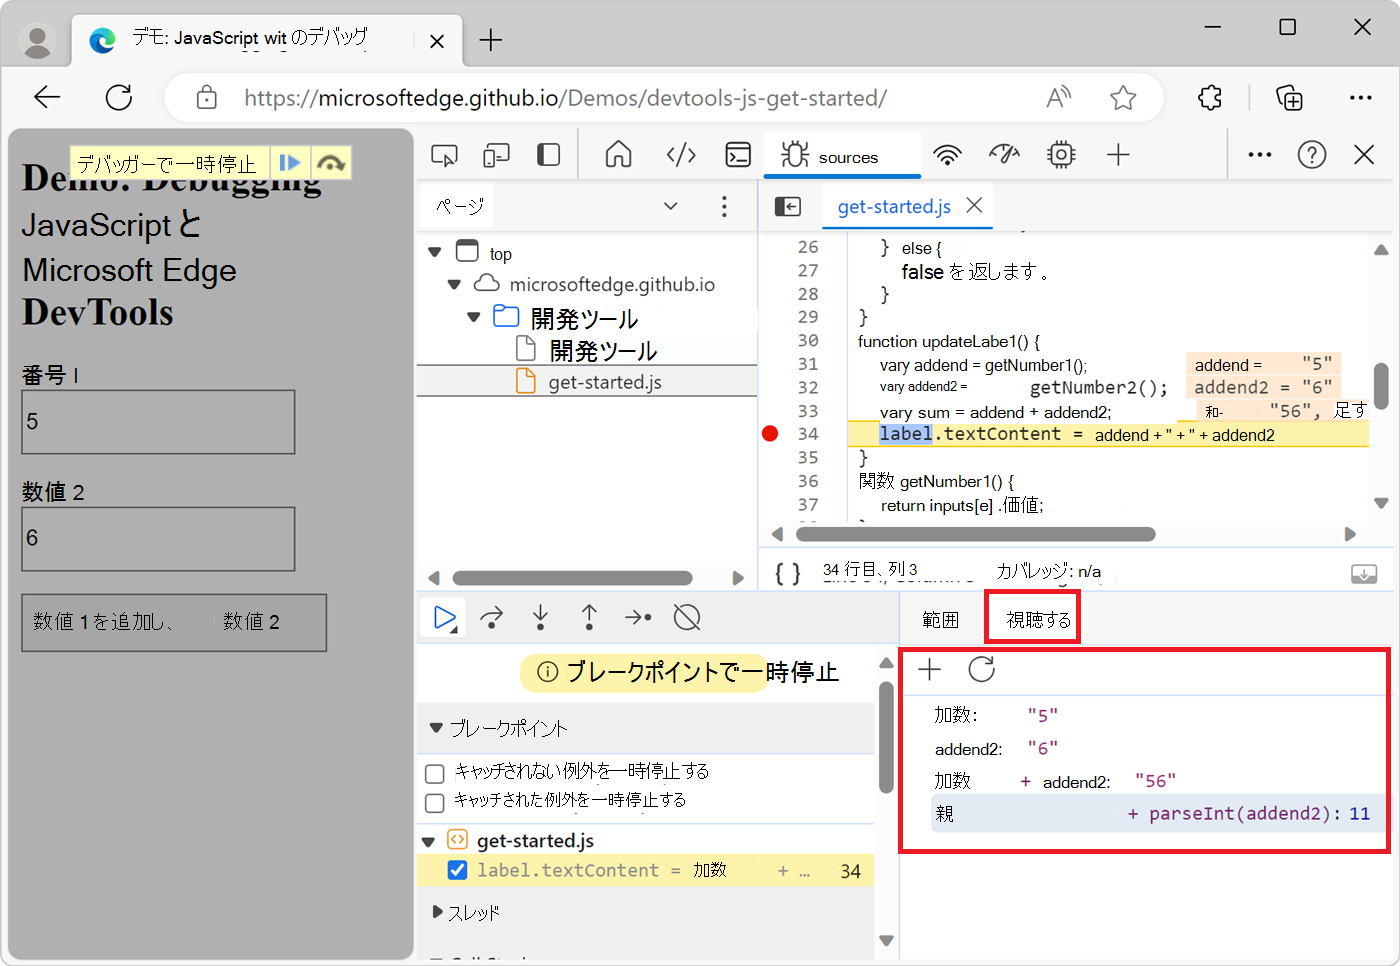Enable pausing on uncaught exceptions
1400x966 pixels.
pyautogui.click(x=435, y=773)
